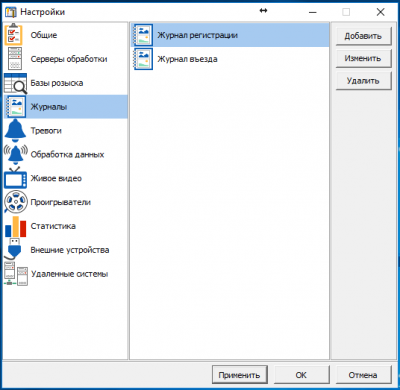Click the Обработка данных ringing bell icon

click(x=15, y=154)
